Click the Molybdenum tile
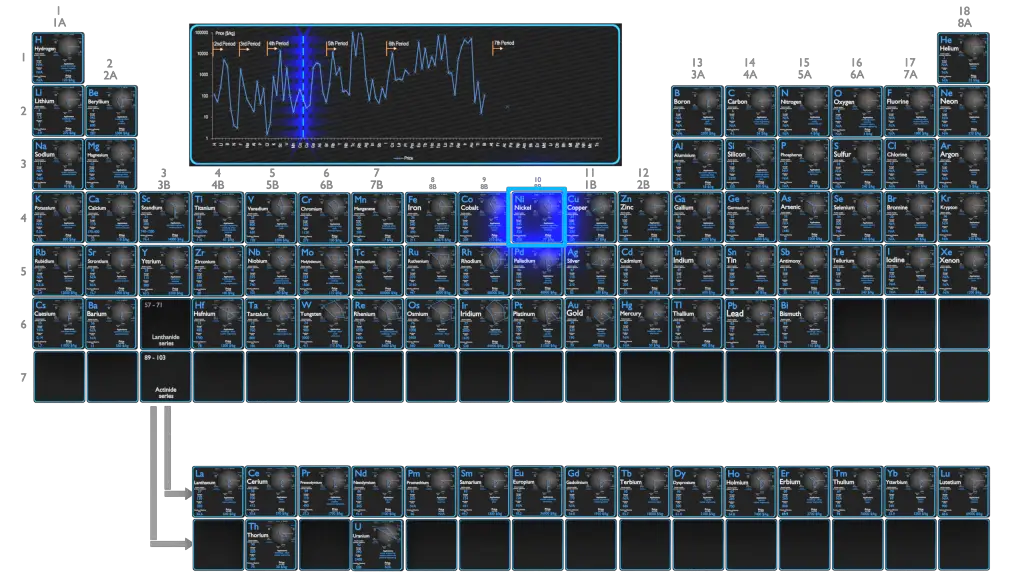The height and width of the screenshot is (576, 1024). pos(325,270)
